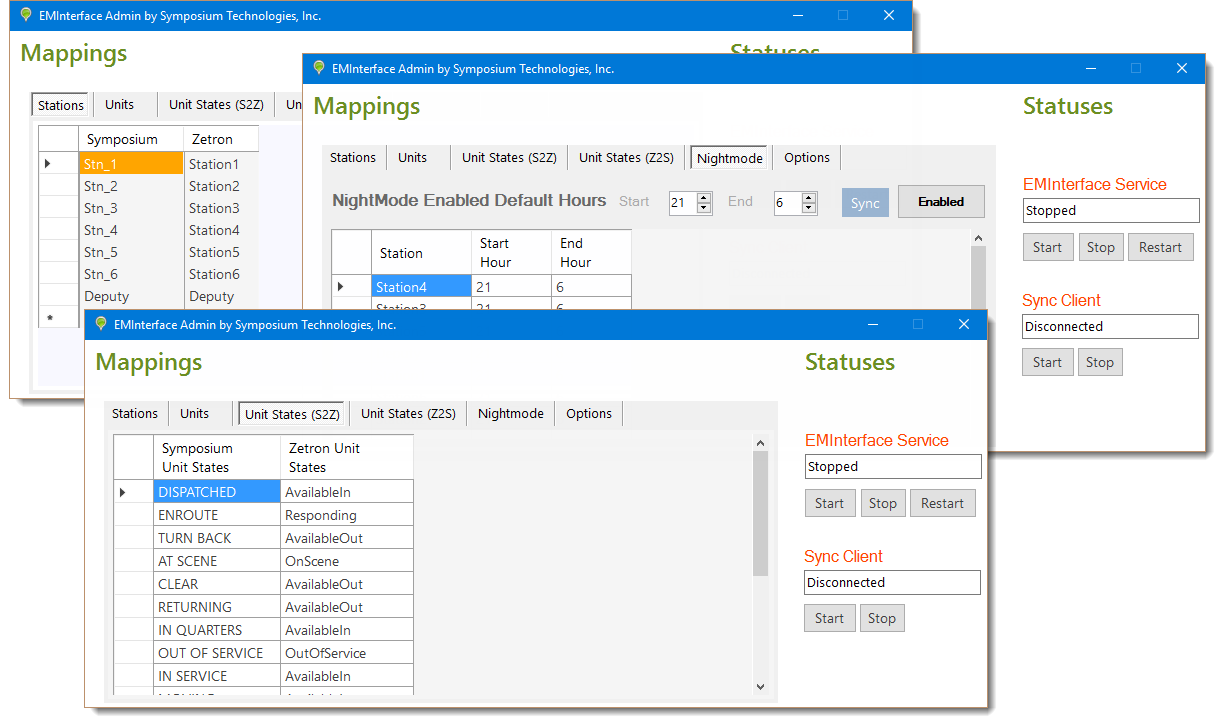Open the Nightmode tab in the front Unit States window
The height and width of the screenshot is (717, 1217).
[x=511, y=414]
